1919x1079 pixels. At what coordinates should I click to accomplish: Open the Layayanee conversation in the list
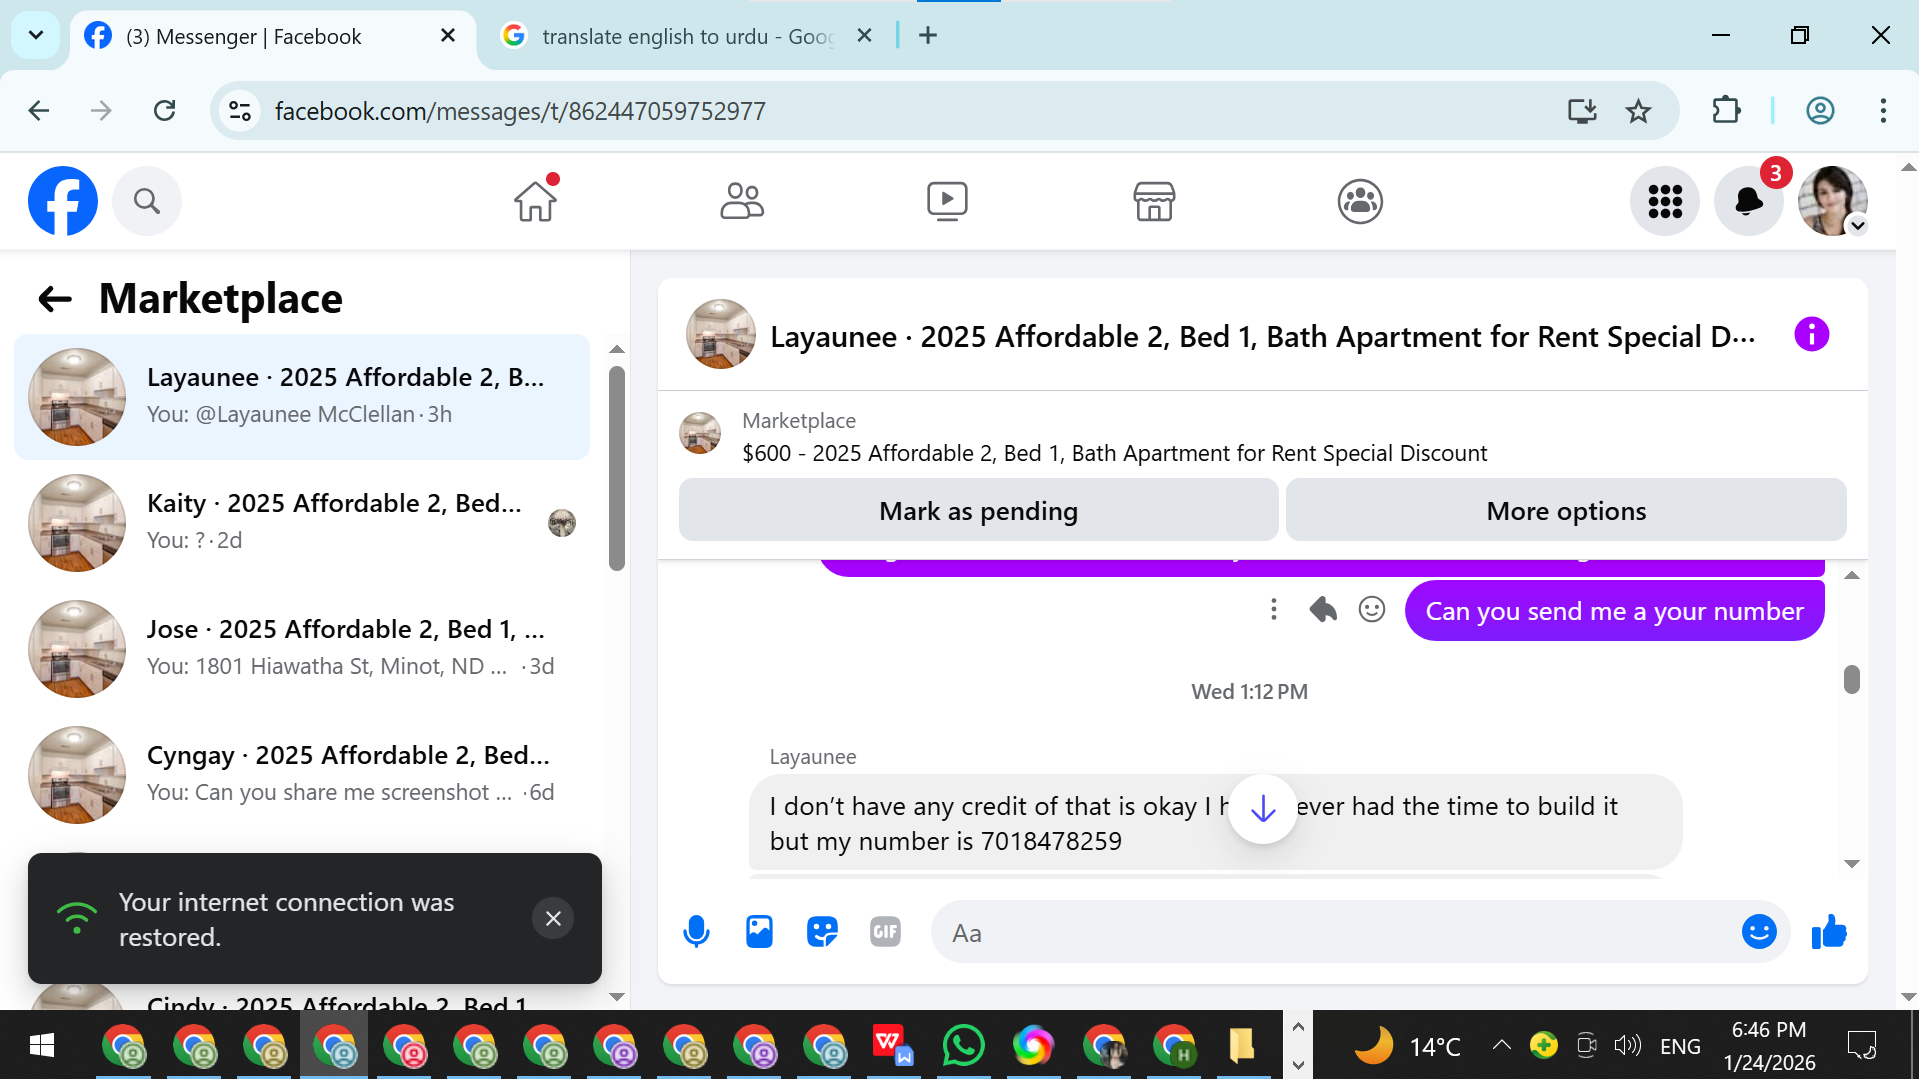(302, 397)
